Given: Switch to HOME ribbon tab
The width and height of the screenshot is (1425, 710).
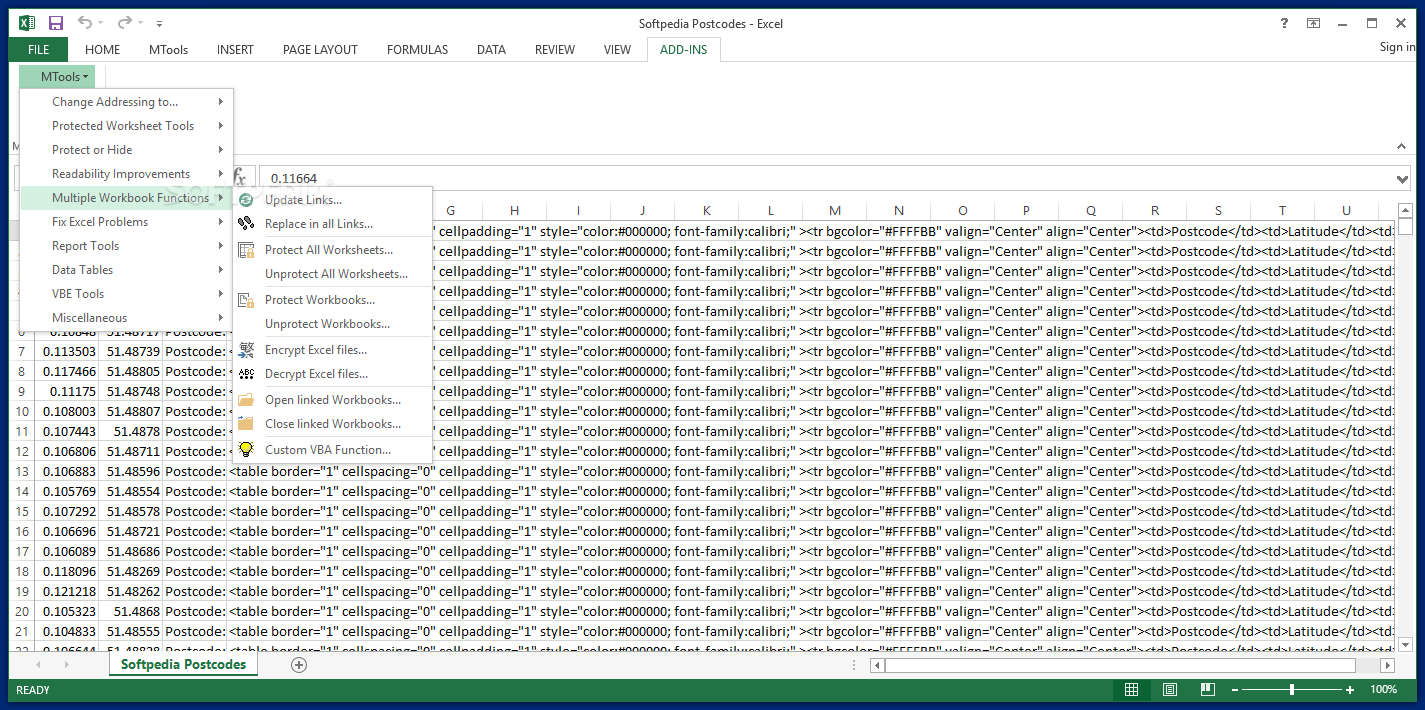Looking at the screenshot, I should (102, 50).
